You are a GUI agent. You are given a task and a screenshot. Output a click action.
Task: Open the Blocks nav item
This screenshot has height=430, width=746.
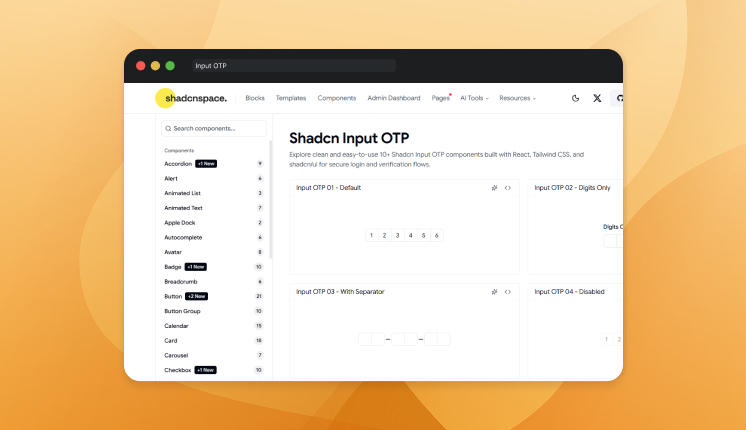(x=255, y=98)
